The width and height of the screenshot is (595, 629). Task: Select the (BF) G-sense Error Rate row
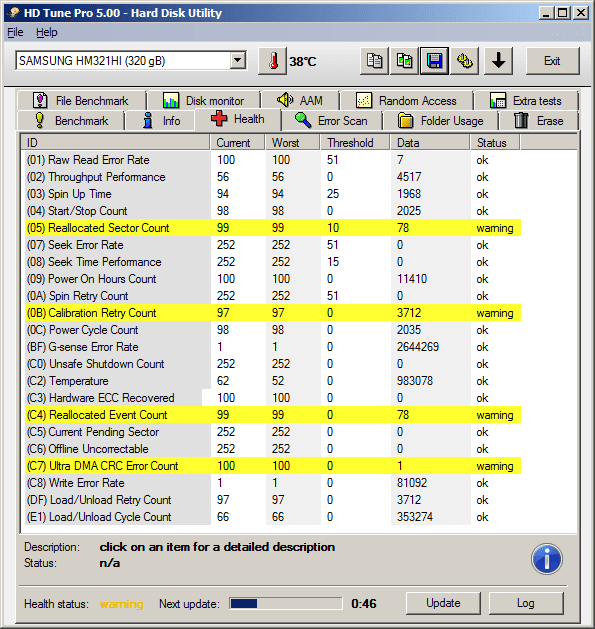pos(273,347)
